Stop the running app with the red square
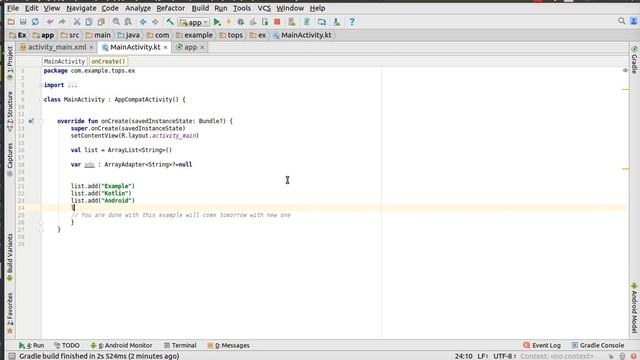 (277, 22)
